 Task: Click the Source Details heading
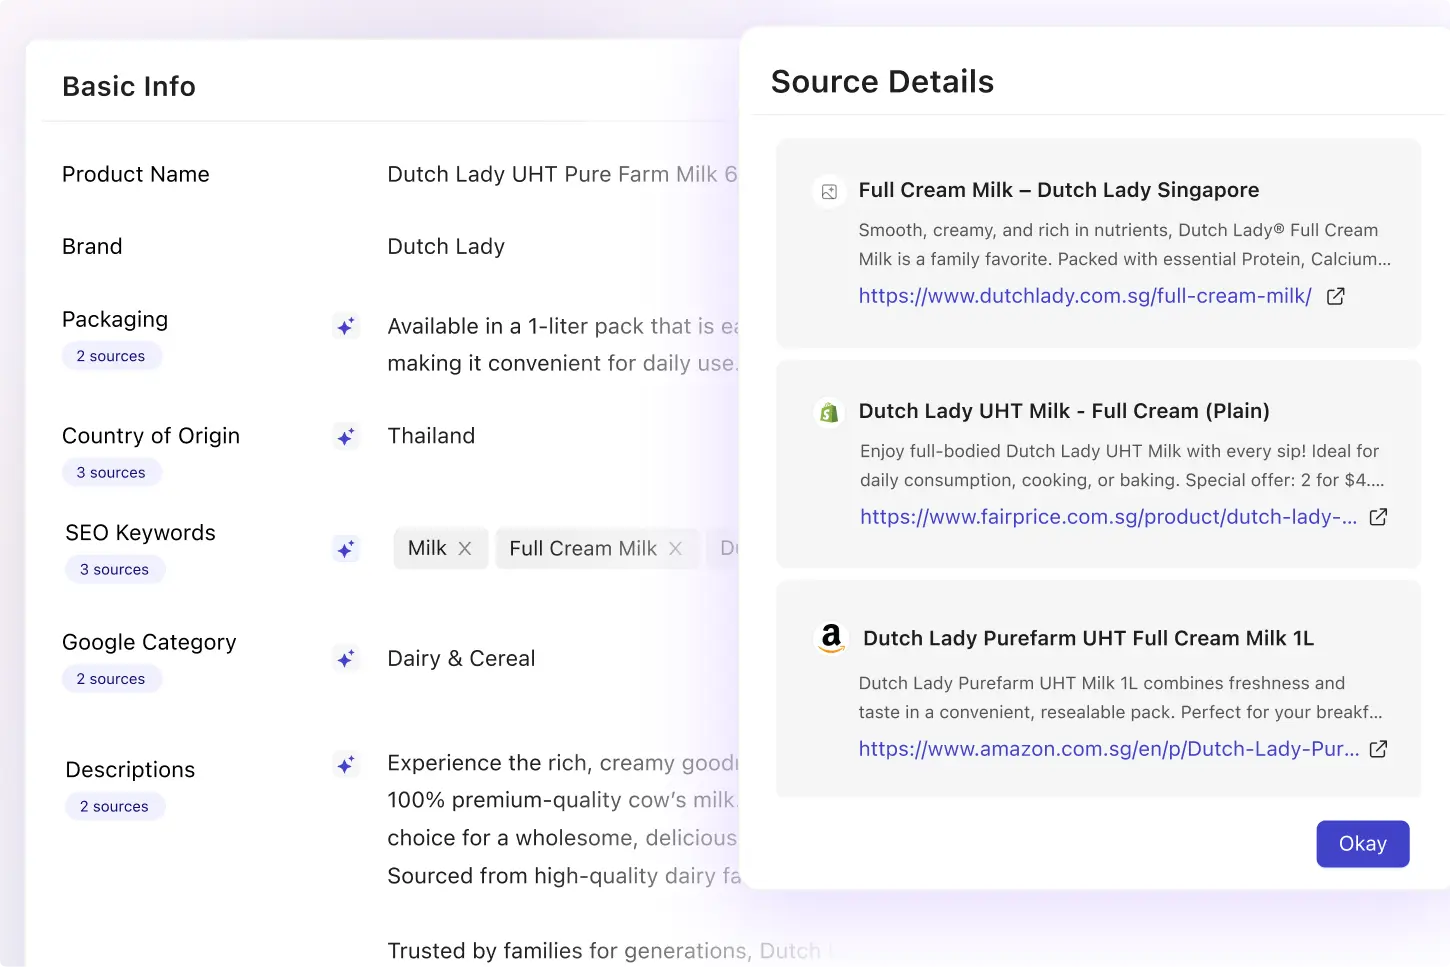click(x=882, y=82)
